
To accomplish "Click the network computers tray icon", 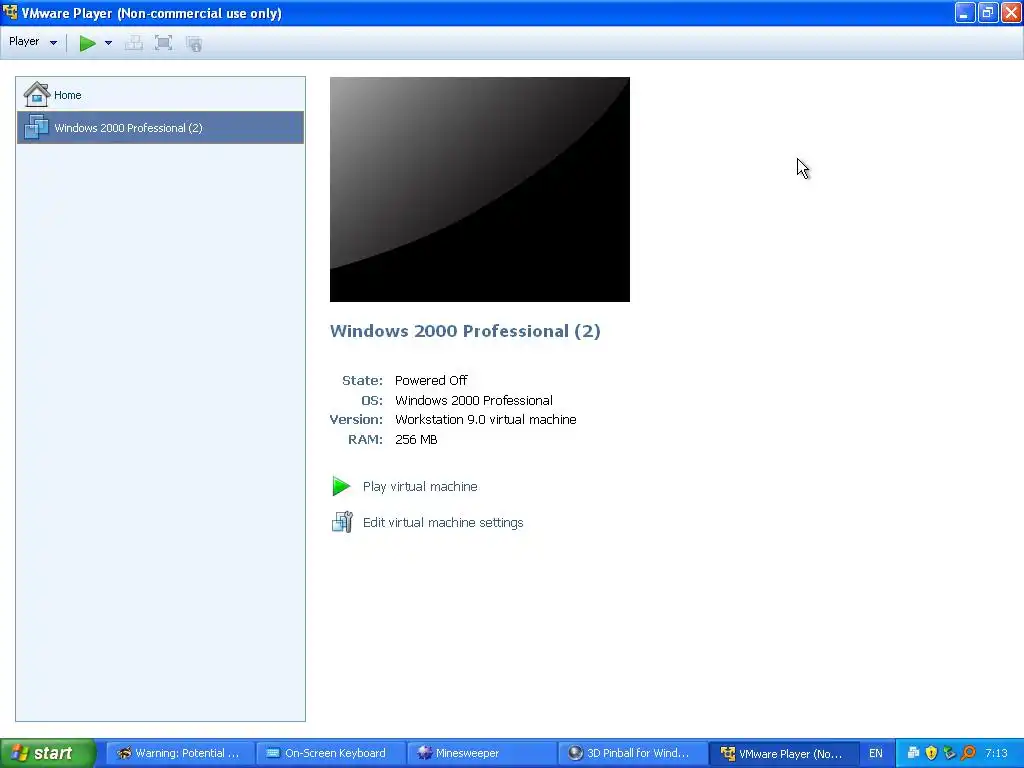I will click(x=914, y=753).
